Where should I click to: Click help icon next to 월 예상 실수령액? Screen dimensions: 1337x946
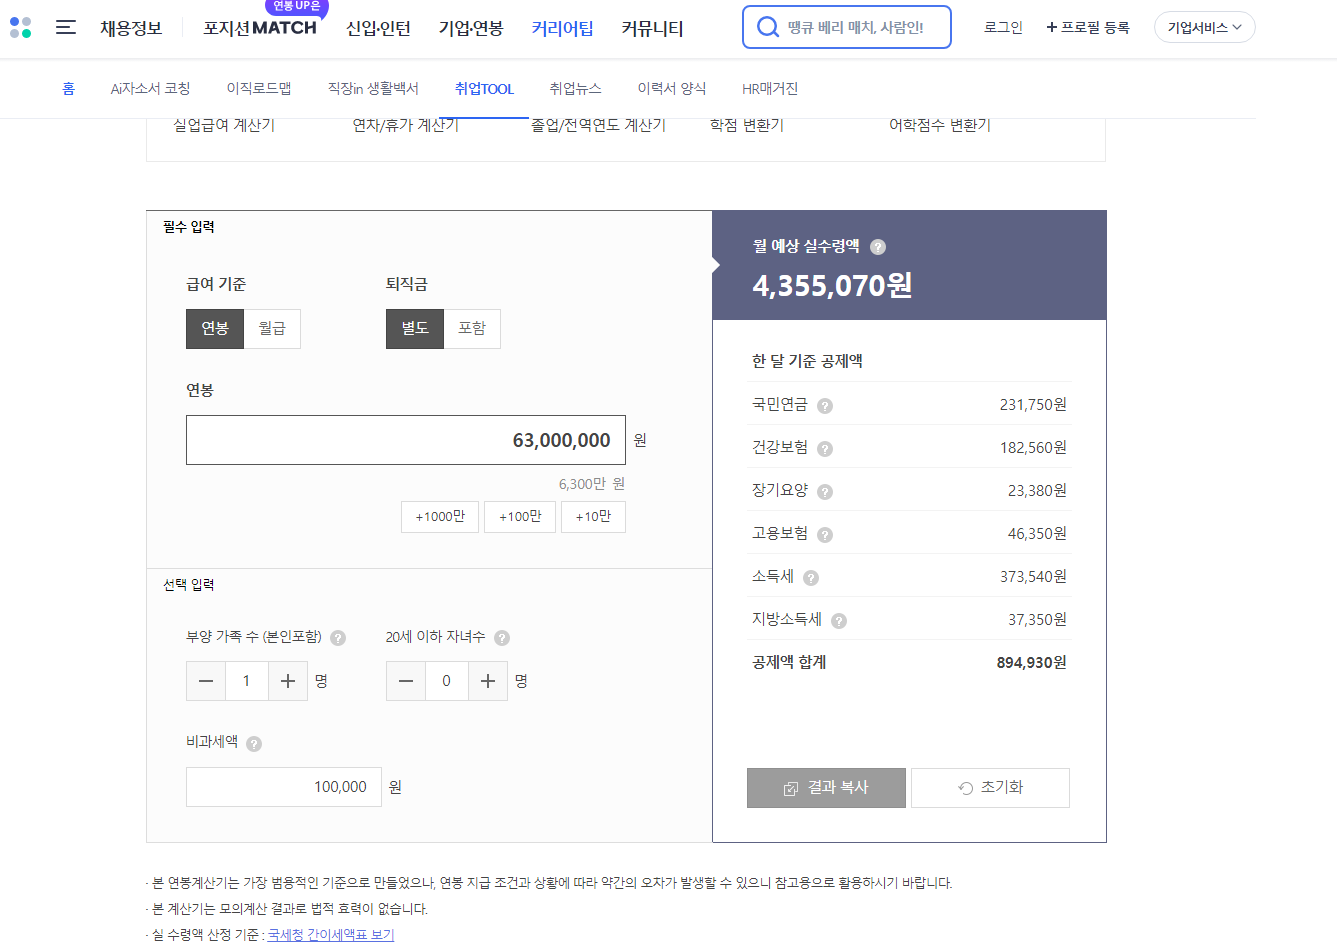[x=878, y=247]
